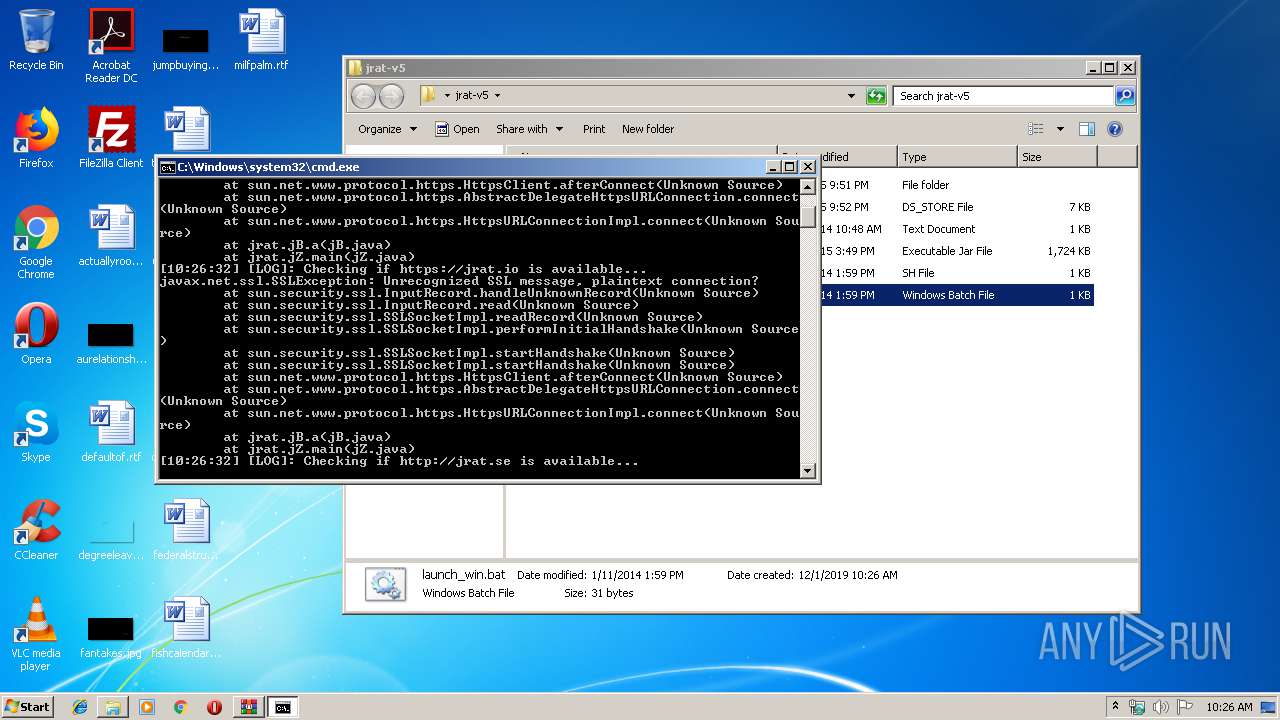Click the search magnifier button
The image size is (1280, 720).
(x=1125, y=96)
